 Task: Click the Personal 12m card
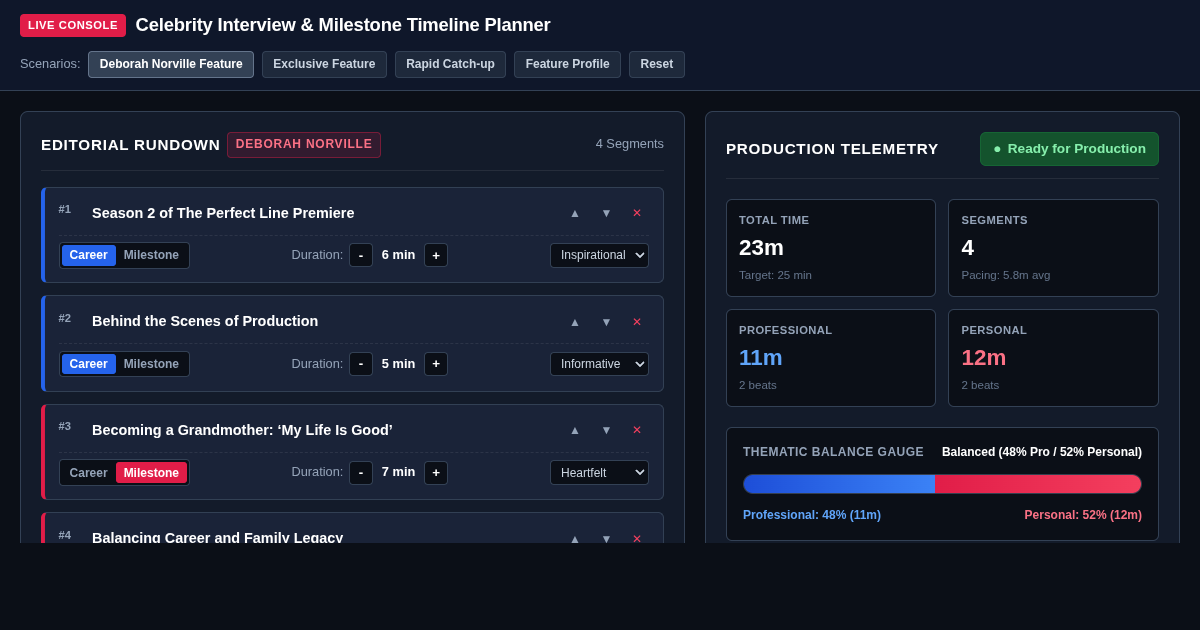(x=1053, y=358)
